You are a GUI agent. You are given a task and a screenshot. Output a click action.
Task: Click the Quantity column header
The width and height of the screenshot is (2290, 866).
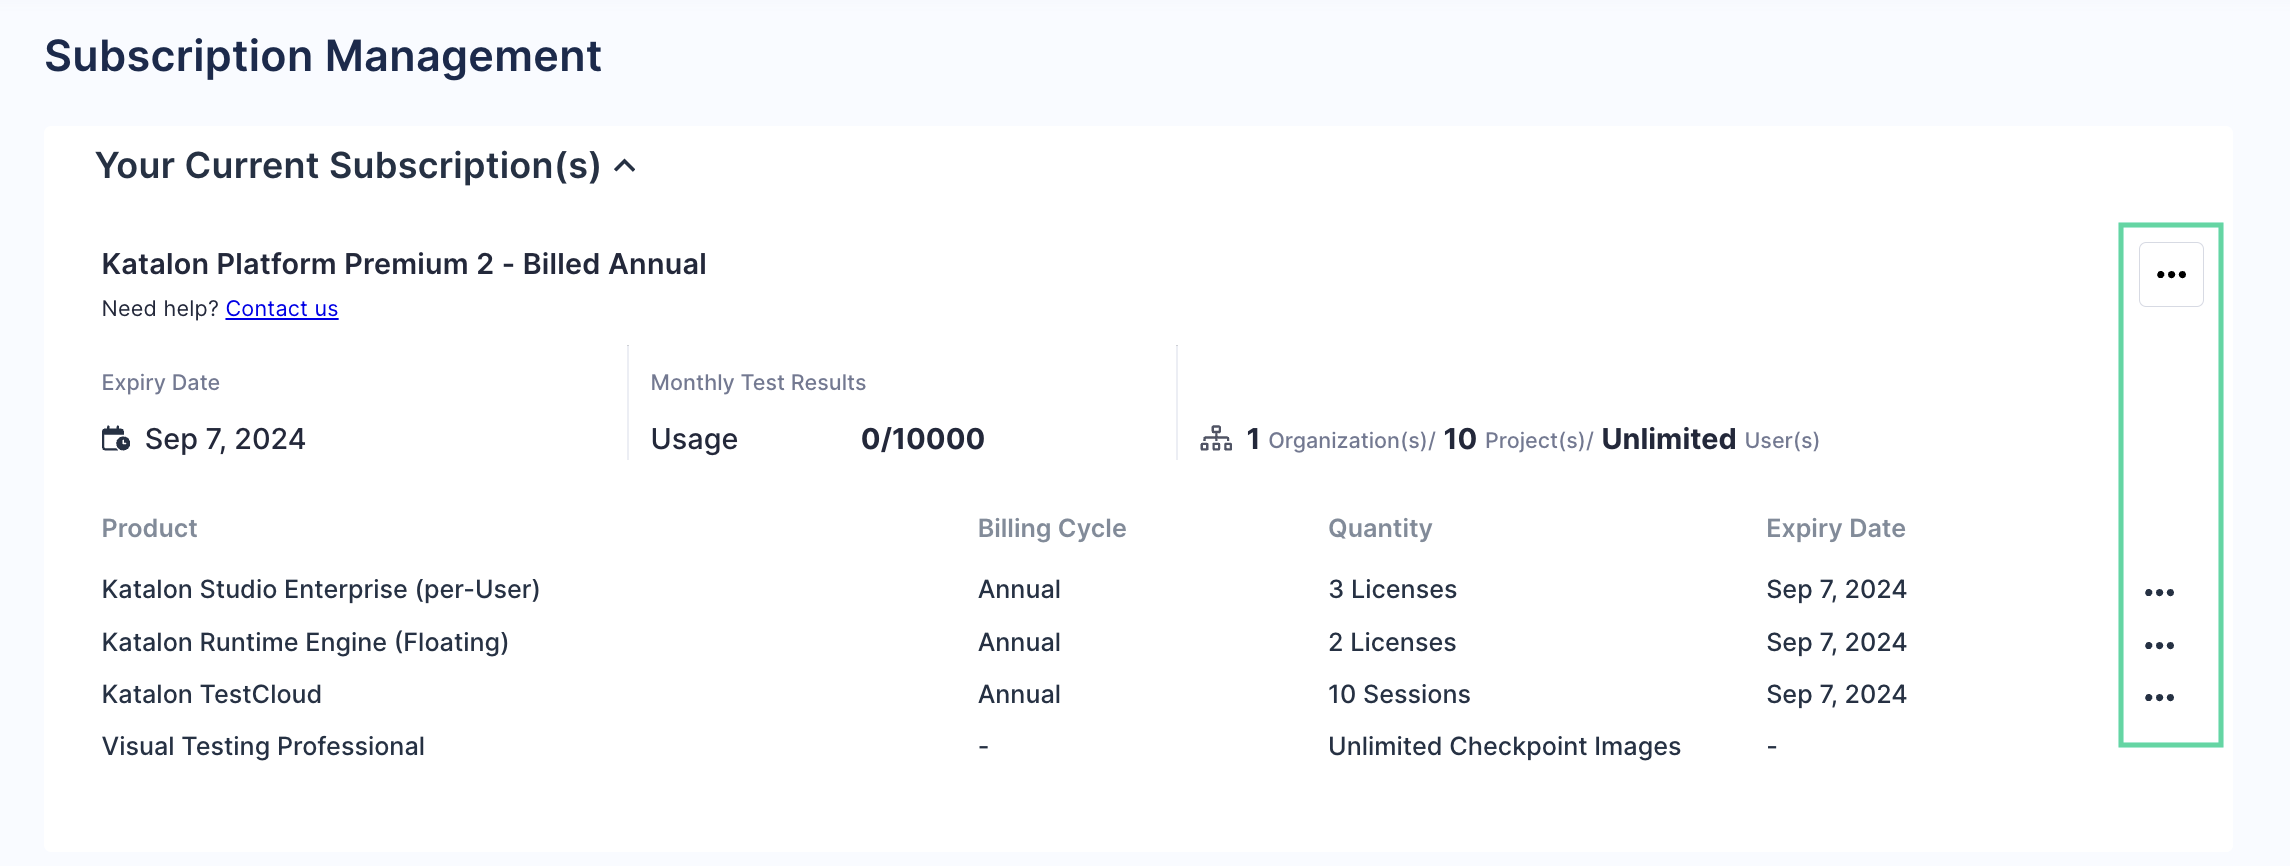pyautogui.click(x=1379, y=528)
